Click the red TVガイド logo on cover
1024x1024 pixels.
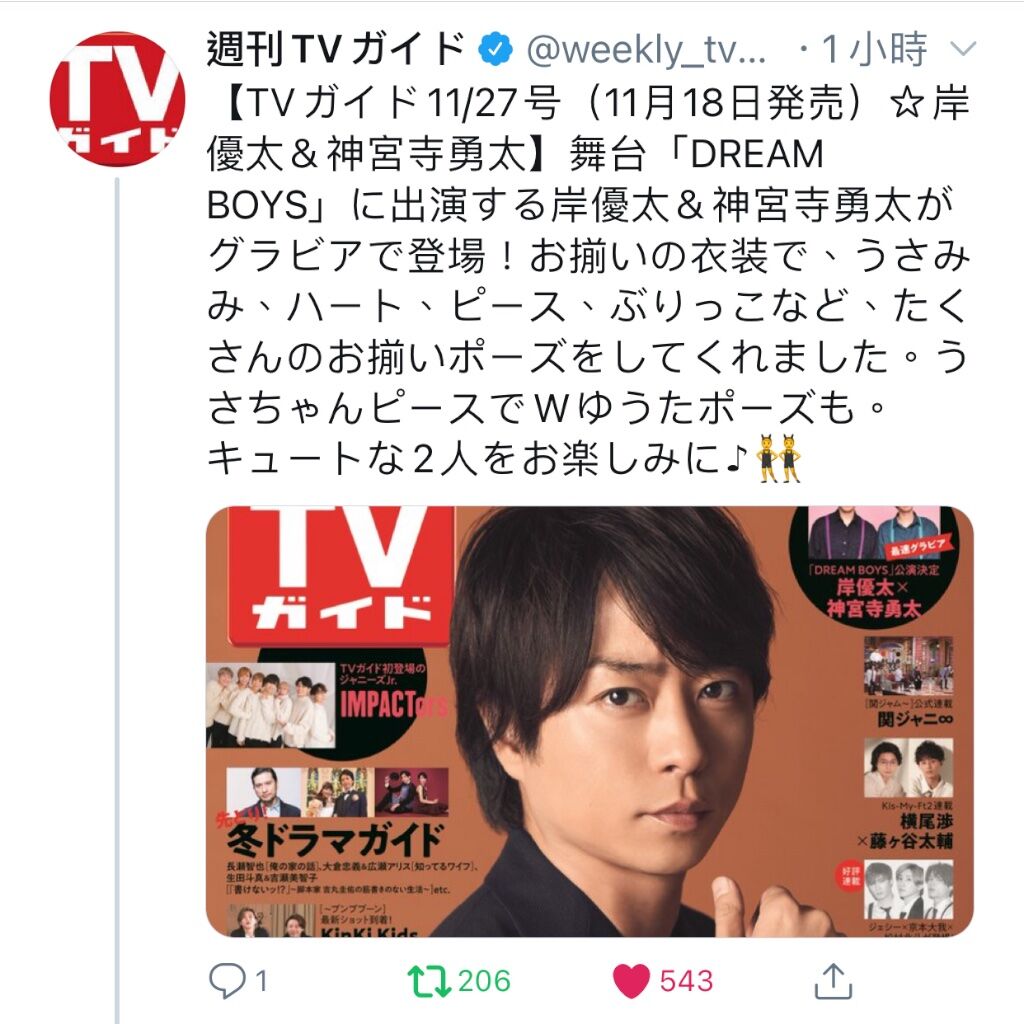(340, 575)
